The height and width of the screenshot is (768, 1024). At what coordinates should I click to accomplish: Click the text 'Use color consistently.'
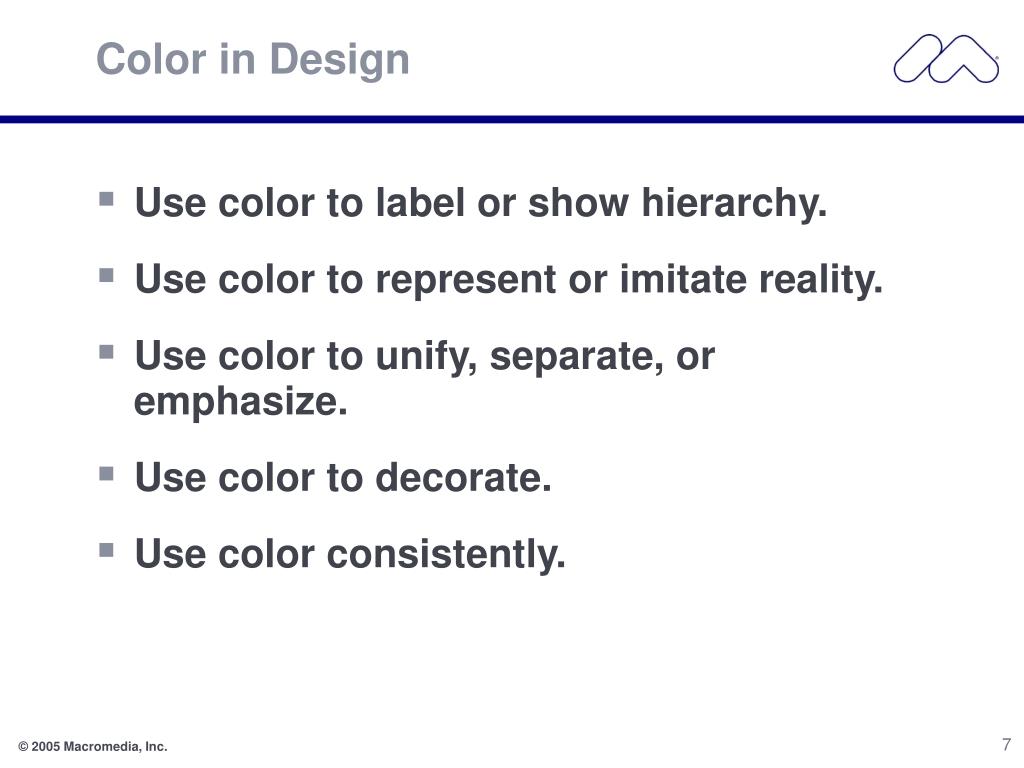(x=350, y=554)
